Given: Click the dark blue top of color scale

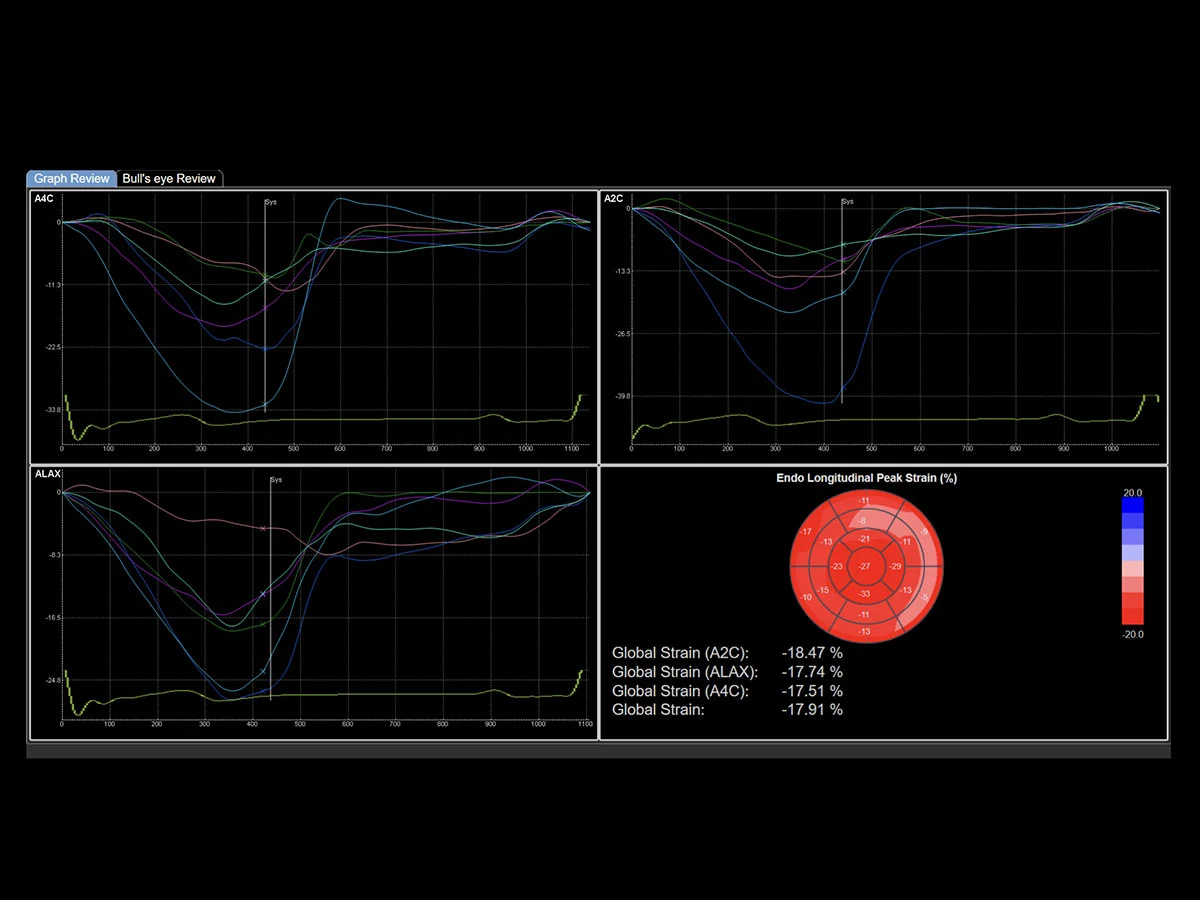Looking at the screenshot, I should tap(1132, 505).
